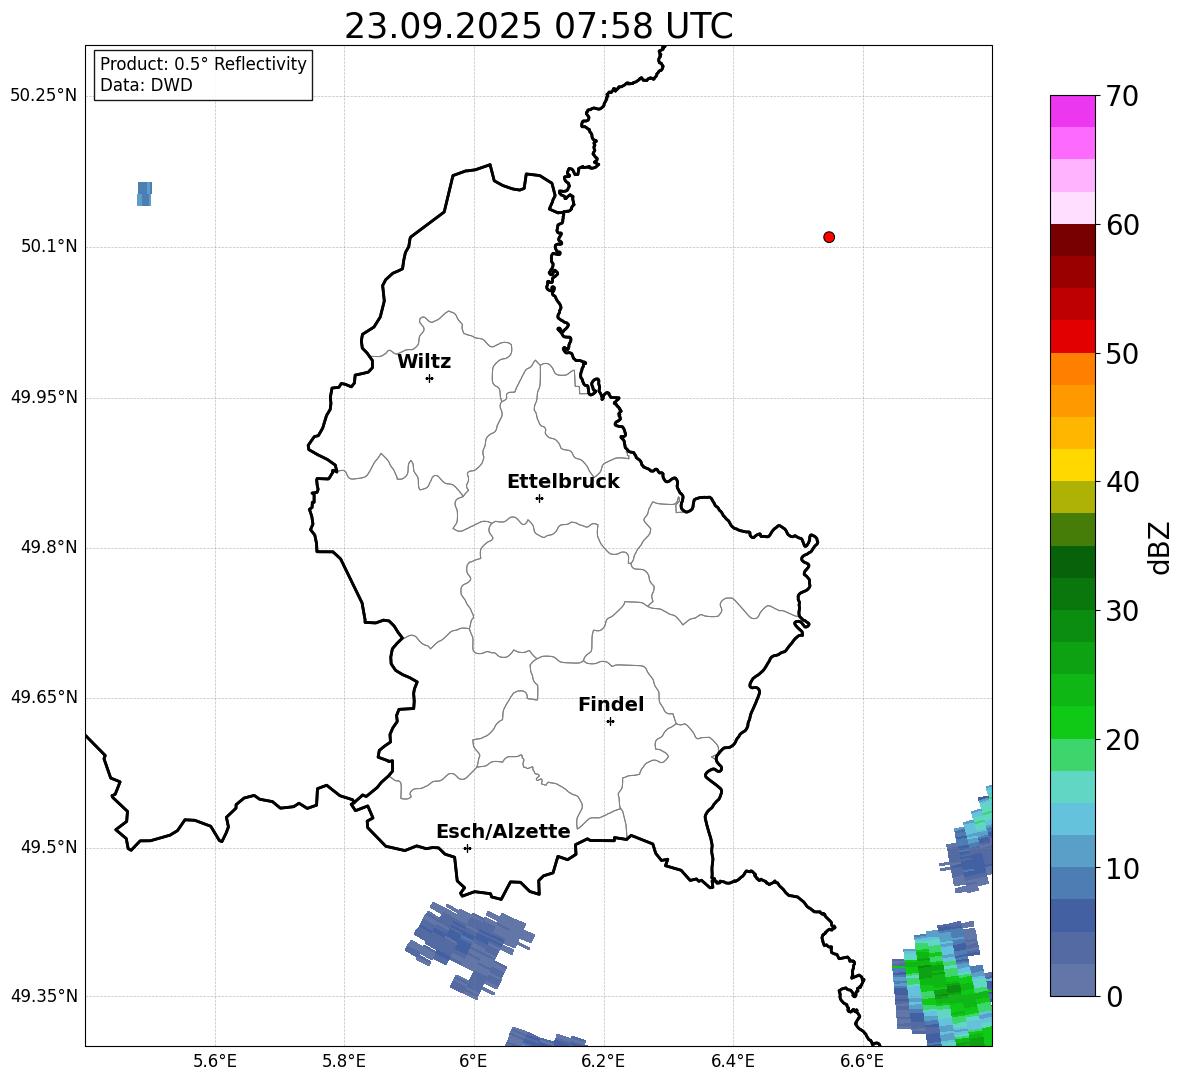
Task: Click the 0 tick on colorbar
Action: pos(1114,996)
